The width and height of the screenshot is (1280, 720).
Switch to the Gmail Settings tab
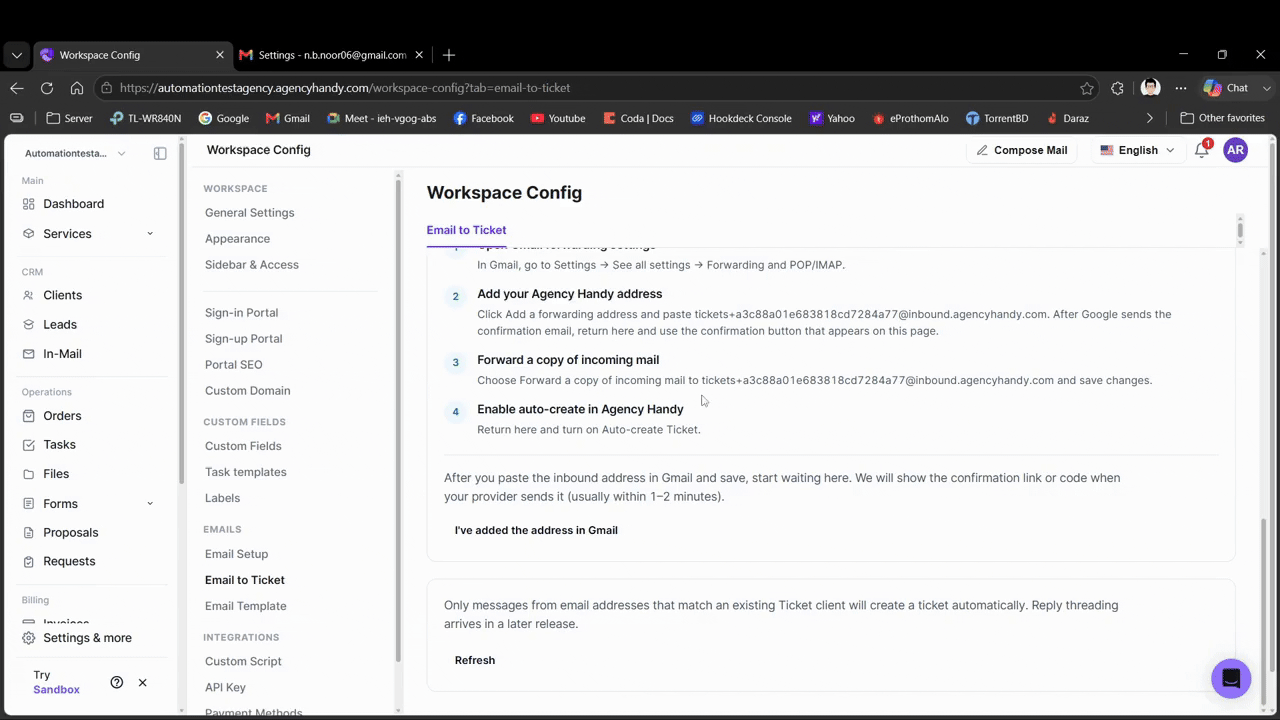pos(333,55)
